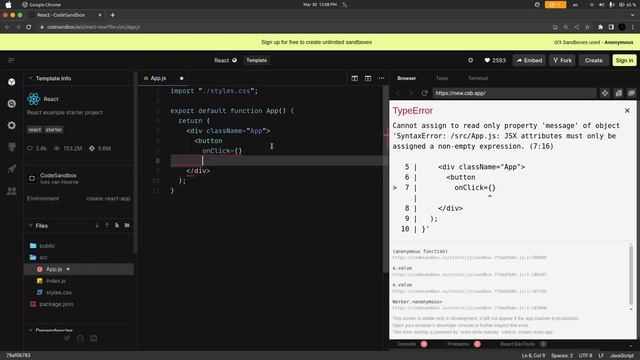
Task: Click the preview refresh icon
Action: pyautogui.click(x=424, y=93)
